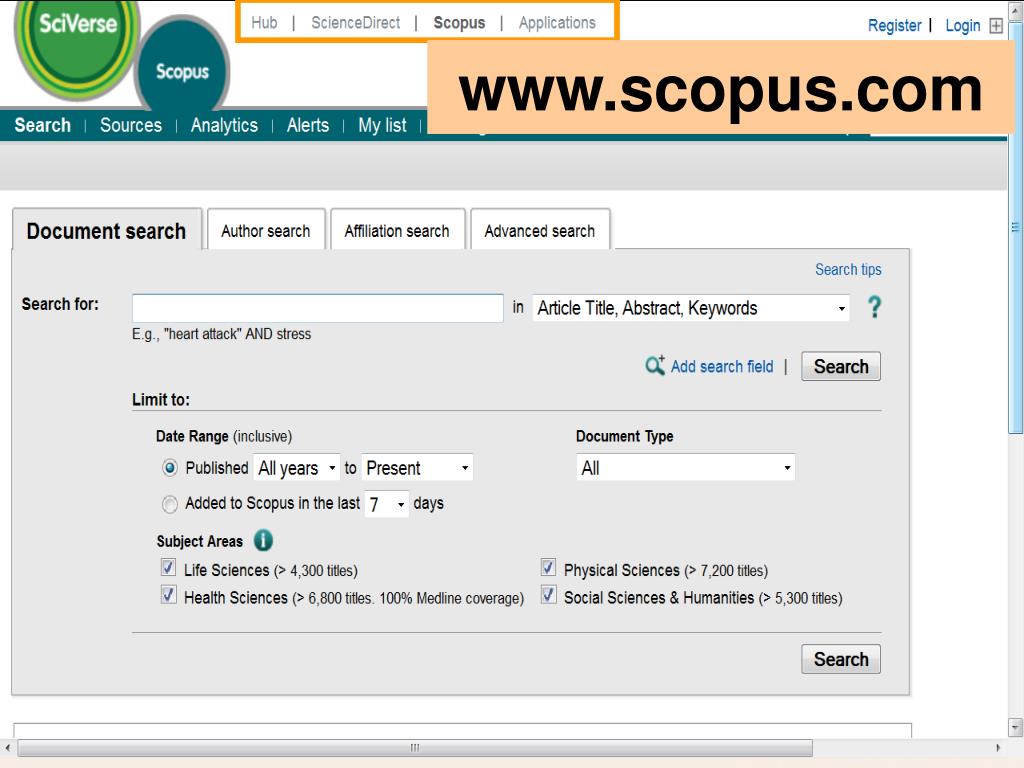Toggle the Health Sciences checkbox

pos(168,595)
